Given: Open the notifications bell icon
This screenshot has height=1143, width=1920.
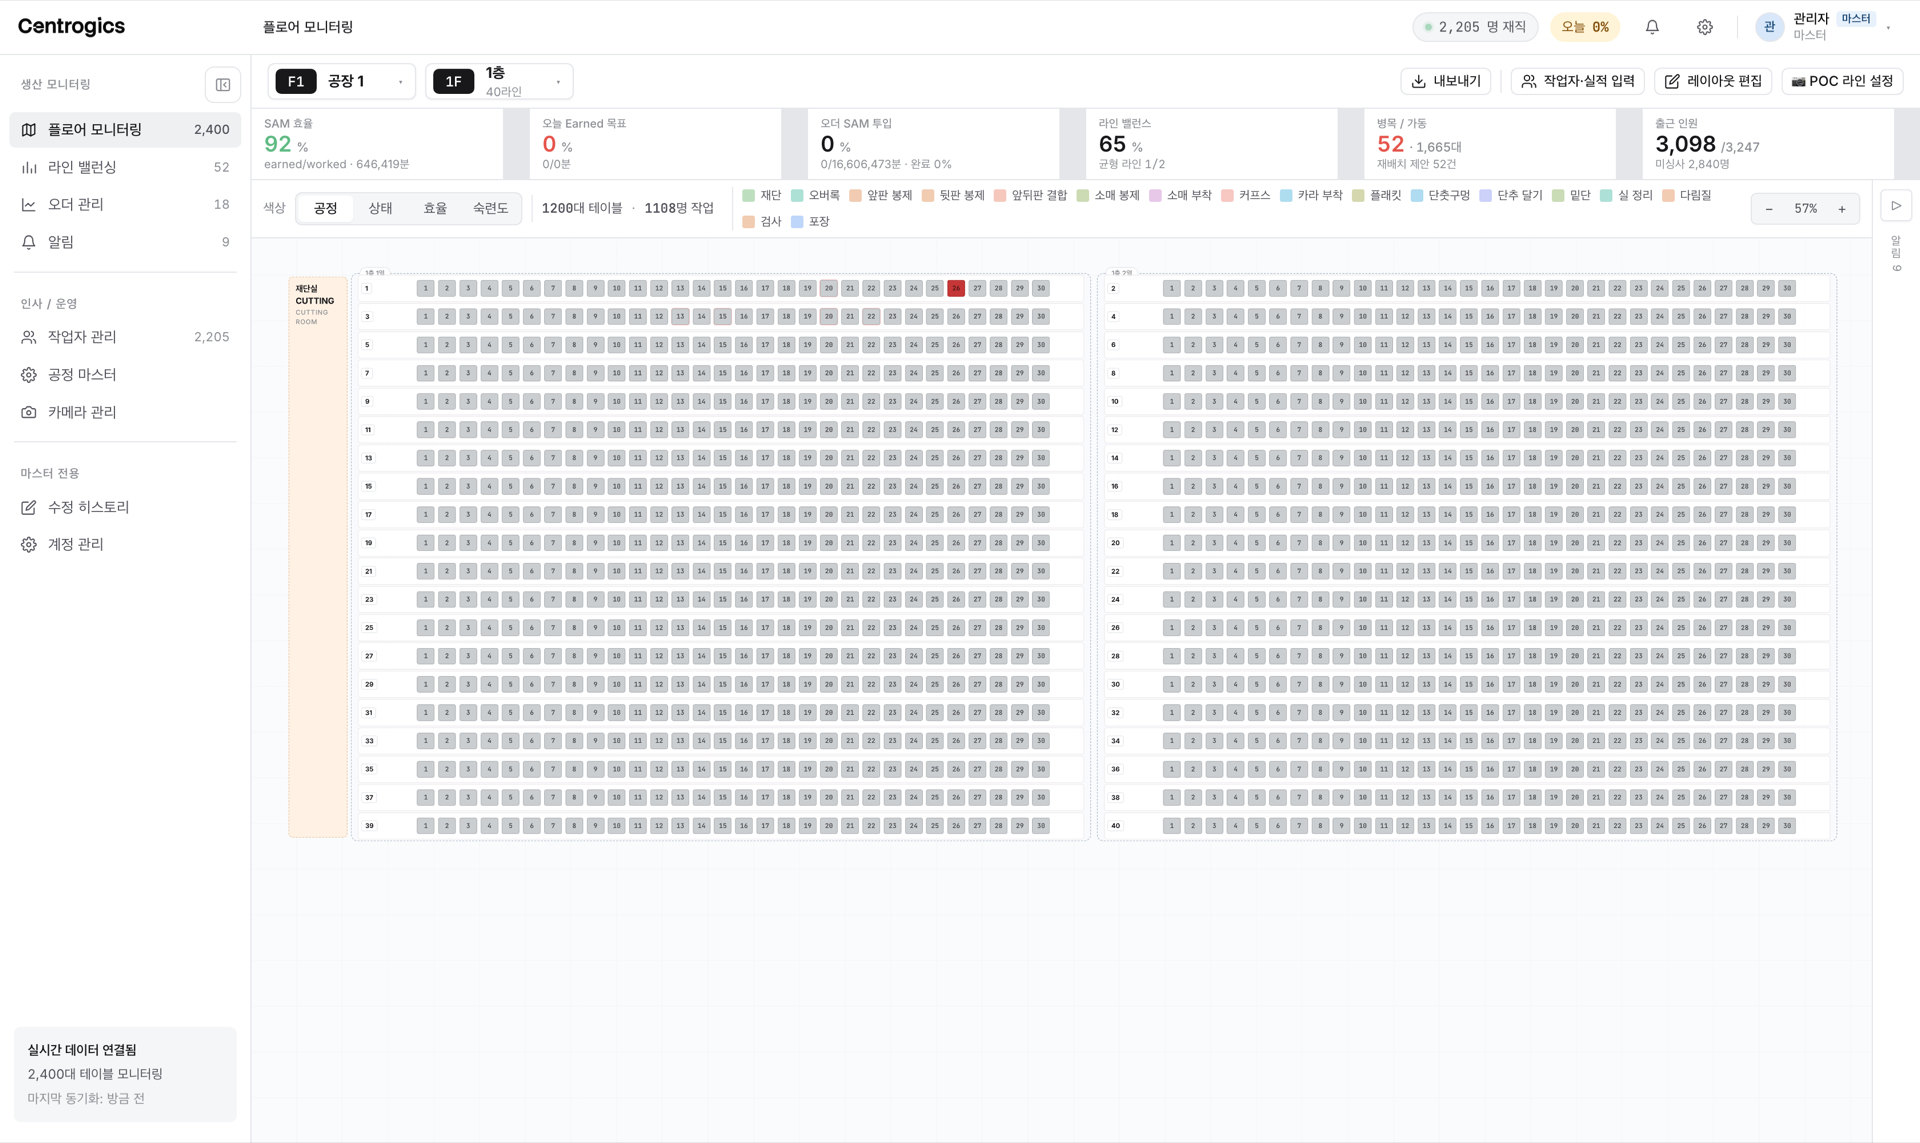Looking at the screenshot, I should tap(1652, 27).
